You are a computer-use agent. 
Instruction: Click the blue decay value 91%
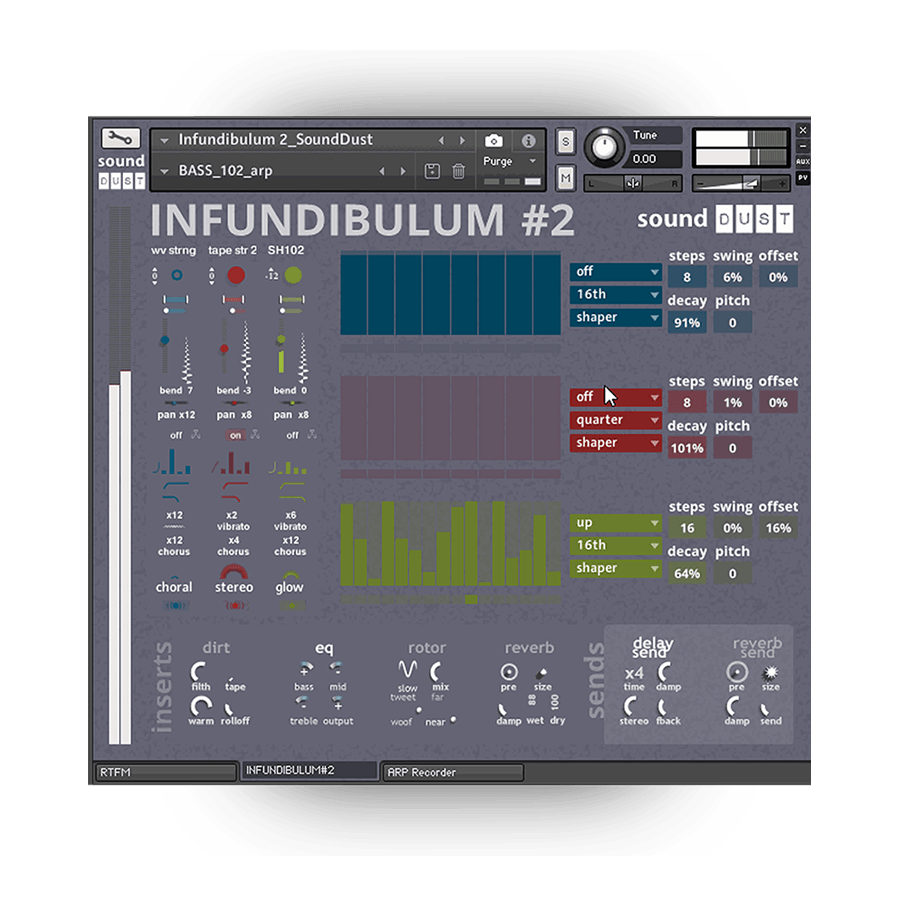coord(686,323)
